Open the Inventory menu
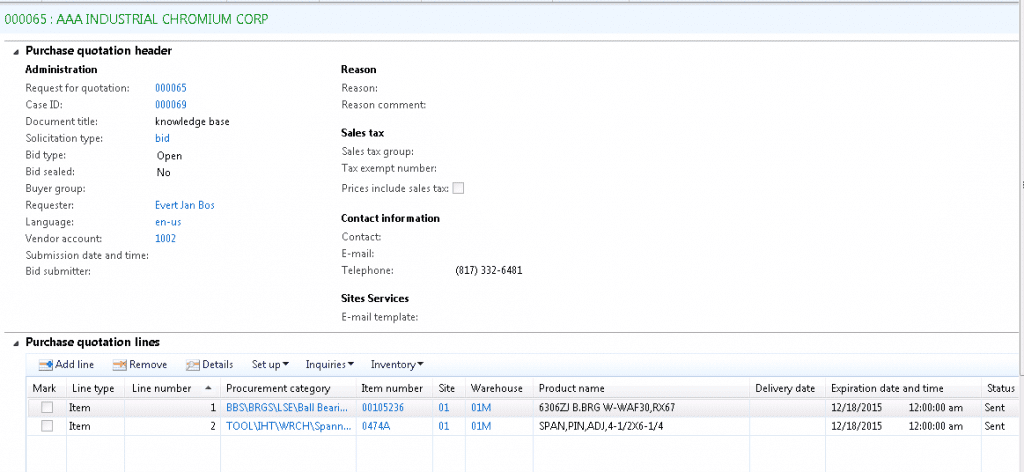 (x=397, y=365)
